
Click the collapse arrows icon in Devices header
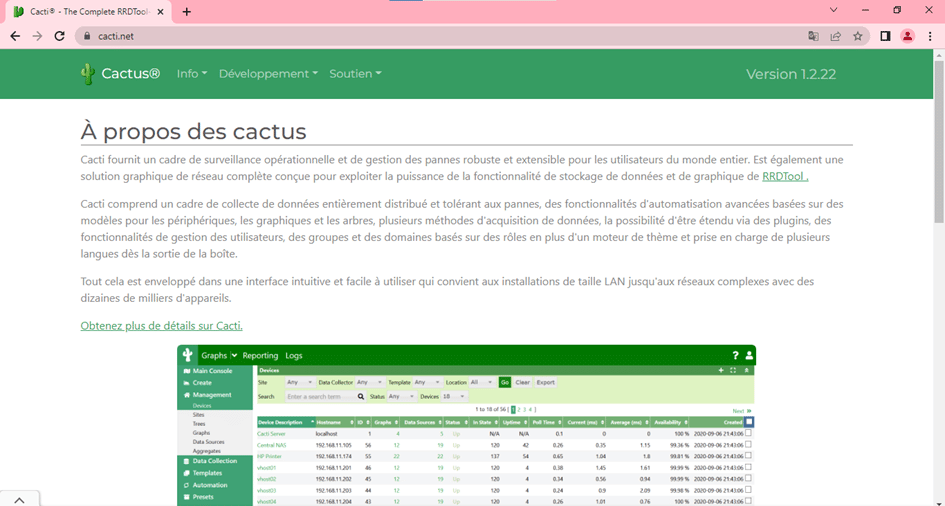(x=746, y=370)
